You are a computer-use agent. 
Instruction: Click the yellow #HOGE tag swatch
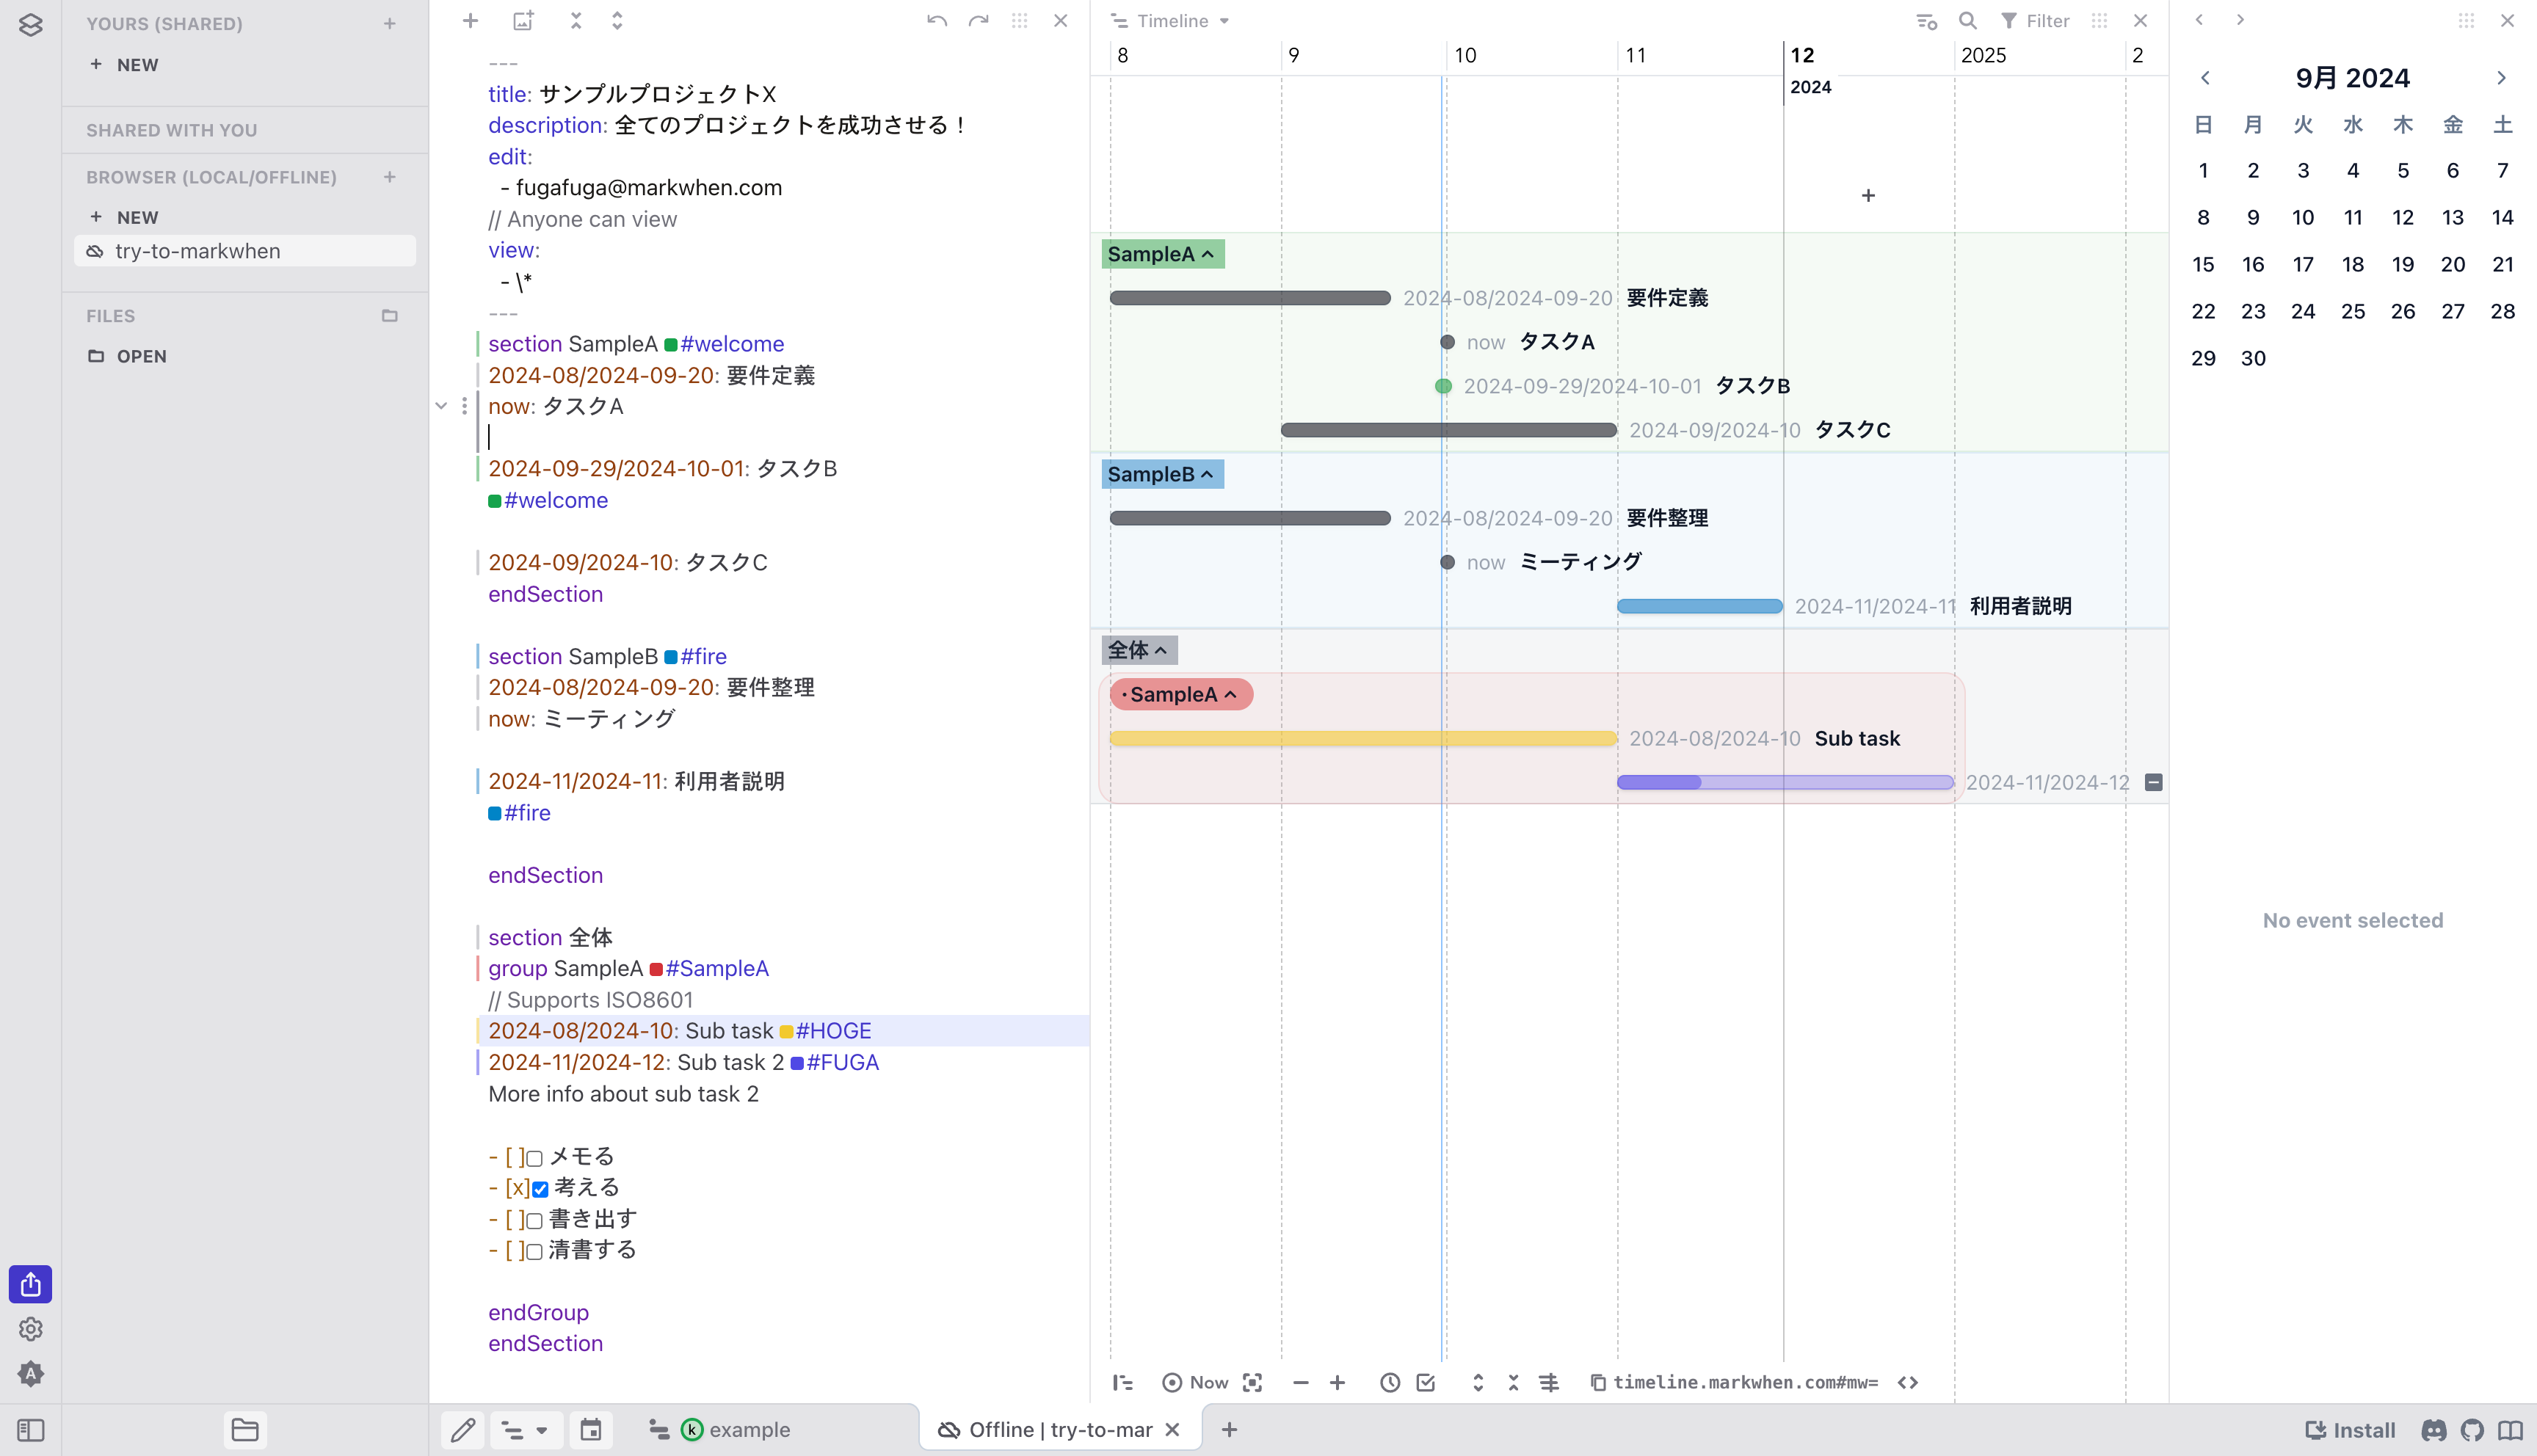coord(787,1030)
